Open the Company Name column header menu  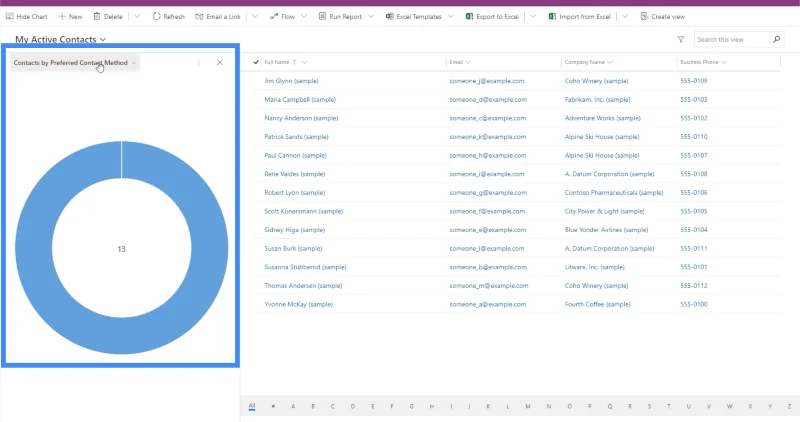tap(588, 62)
